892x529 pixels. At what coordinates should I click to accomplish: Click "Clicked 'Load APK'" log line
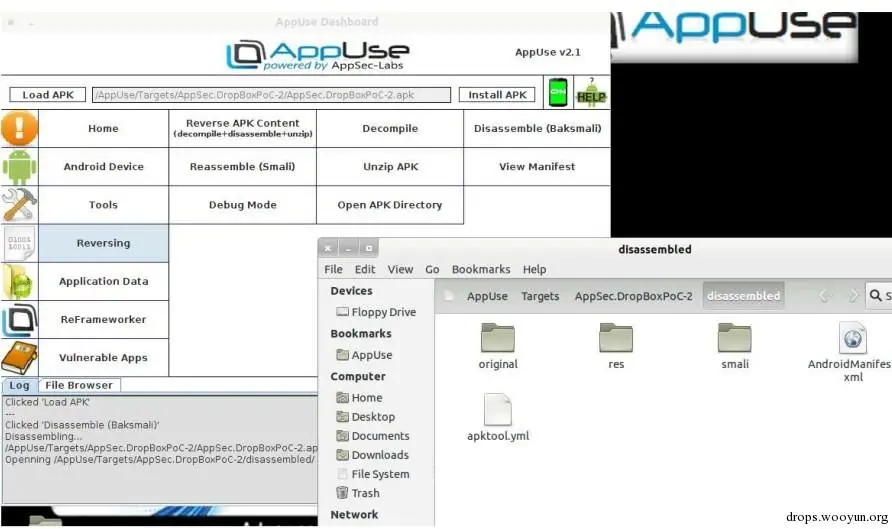[48, 402]
